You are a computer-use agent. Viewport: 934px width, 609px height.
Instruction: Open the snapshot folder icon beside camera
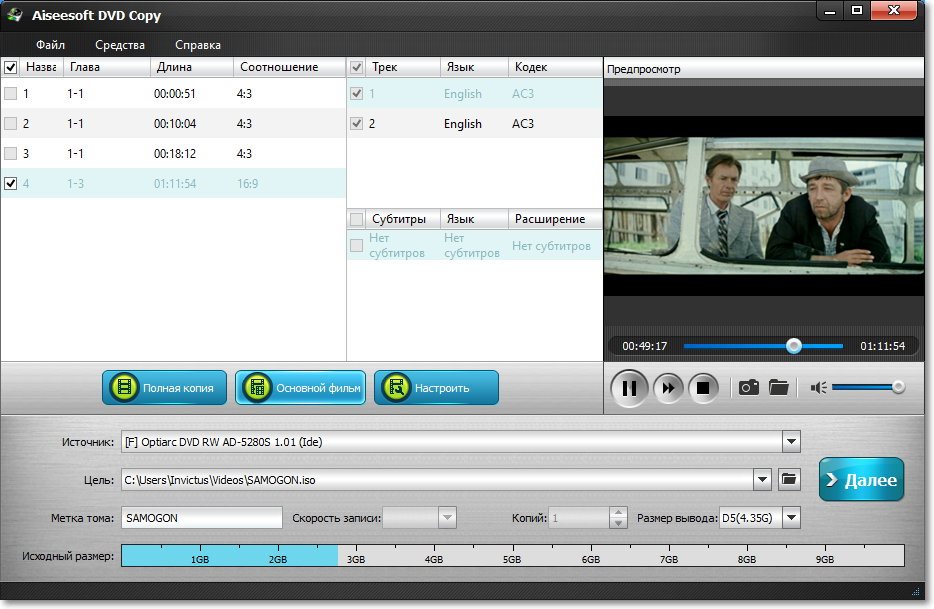[779, 387]
